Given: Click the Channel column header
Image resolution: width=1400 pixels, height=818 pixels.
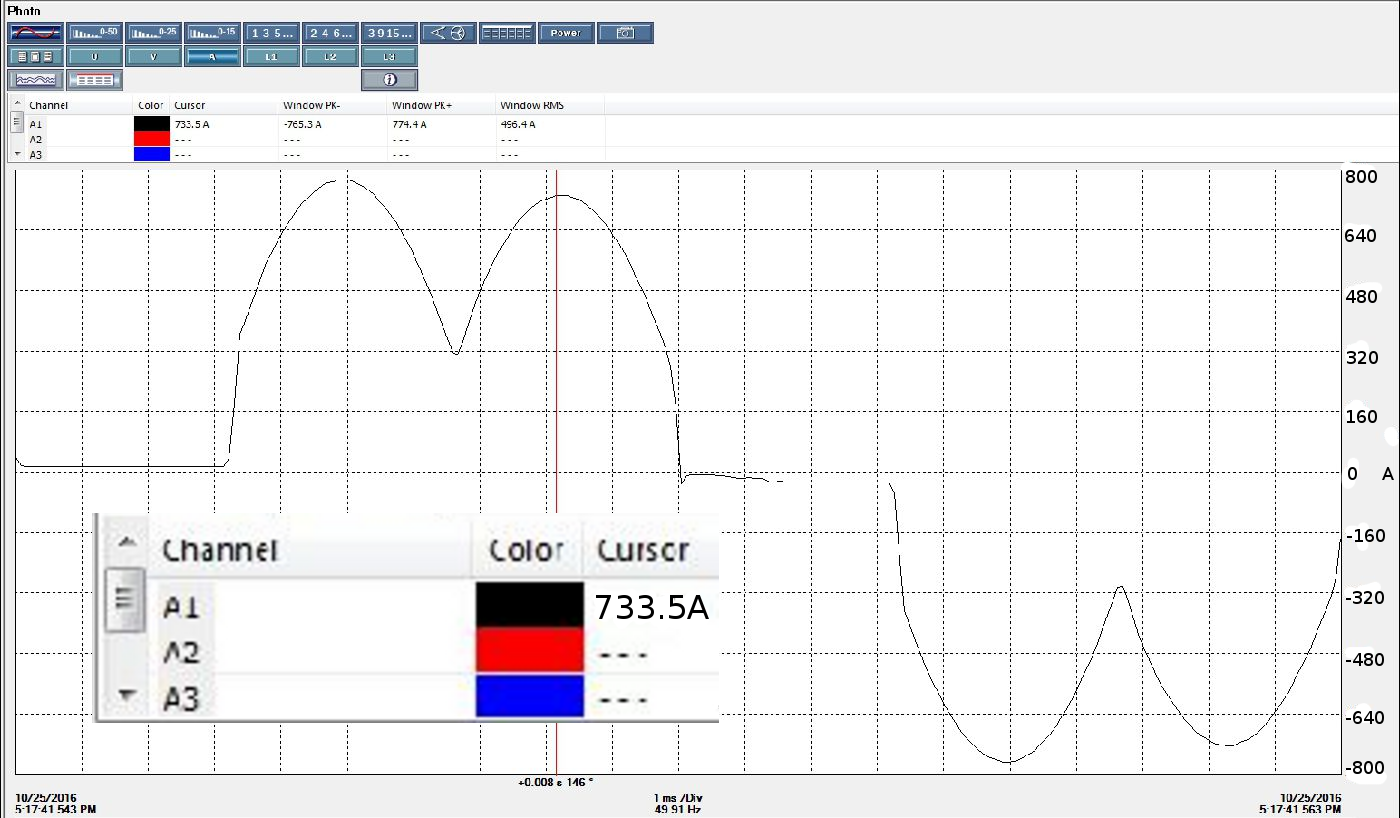Looking at the screenshot, I should 48,105.
